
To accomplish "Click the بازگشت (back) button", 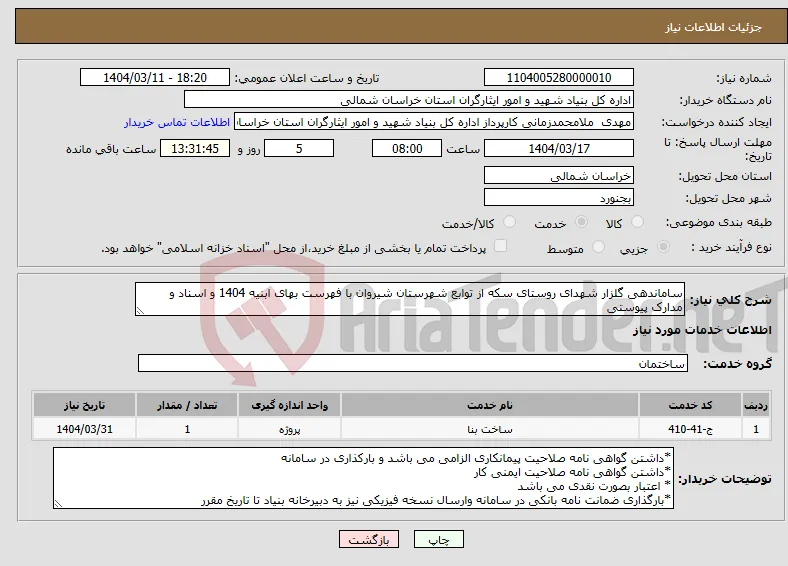I will [x=369, y=539].
